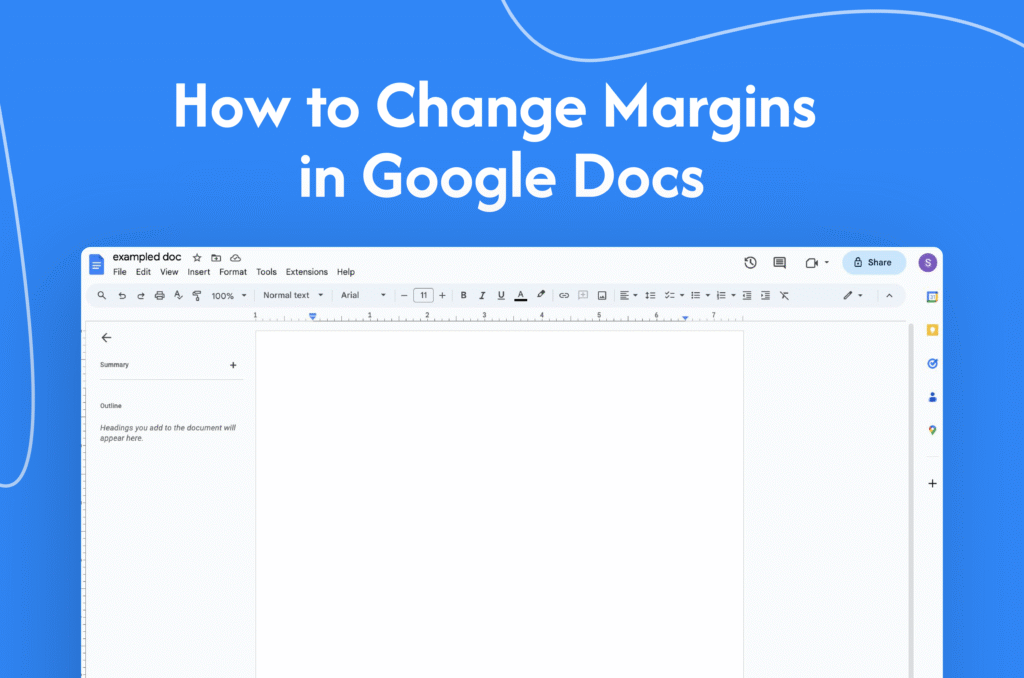Star the exampled doc document
This screenshot has width=1024, height=678.
[x=196, y=257]
